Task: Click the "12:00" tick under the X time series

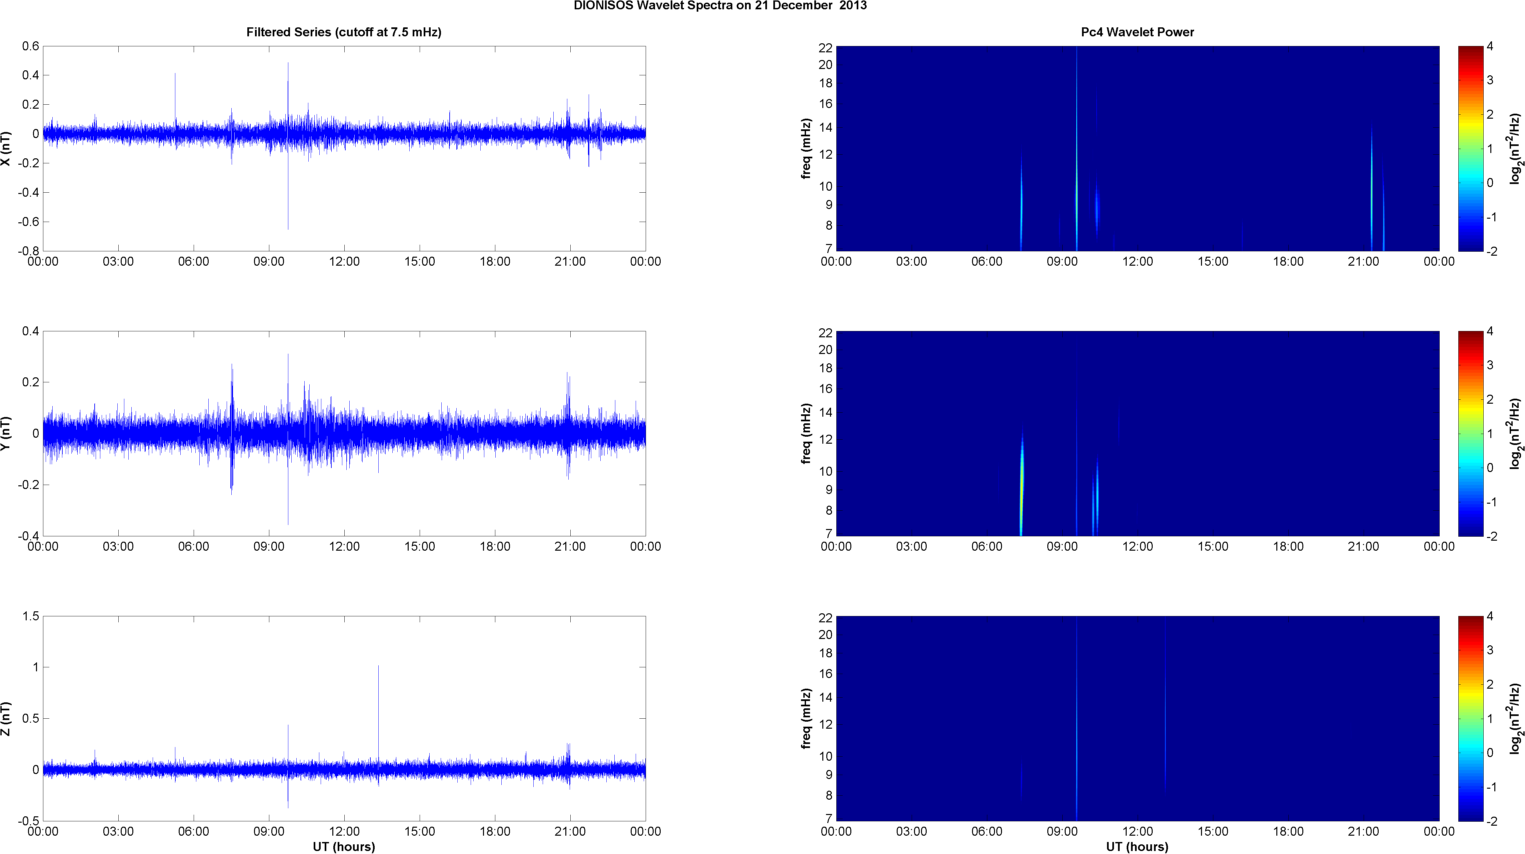Action: [x=344, y=262]
